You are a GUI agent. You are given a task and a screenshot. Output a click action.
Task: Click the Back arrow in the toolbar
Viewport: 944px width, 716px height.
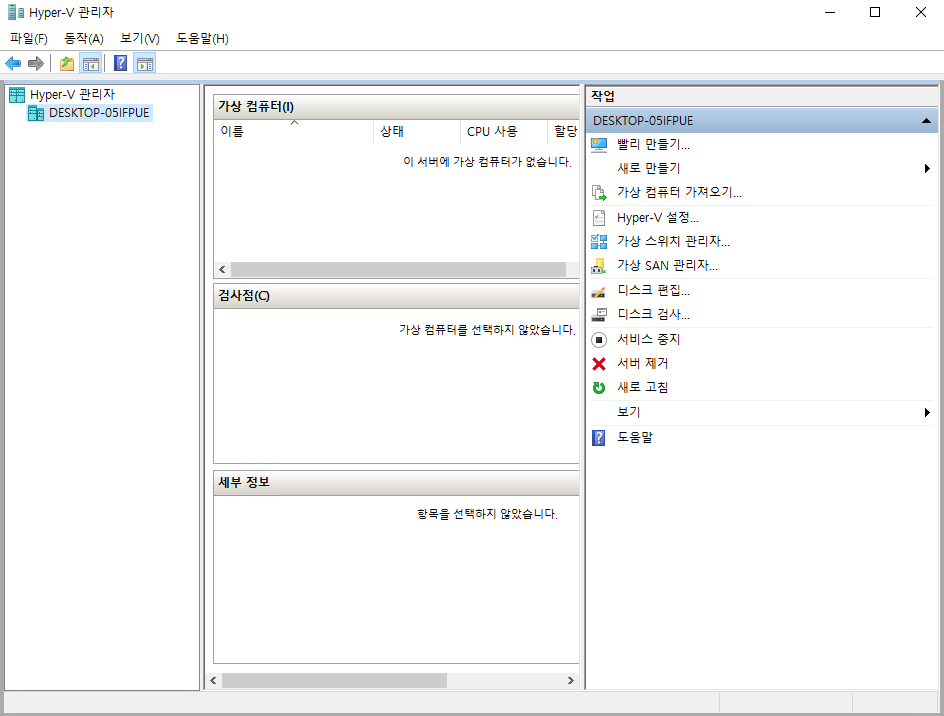point(13,64)
